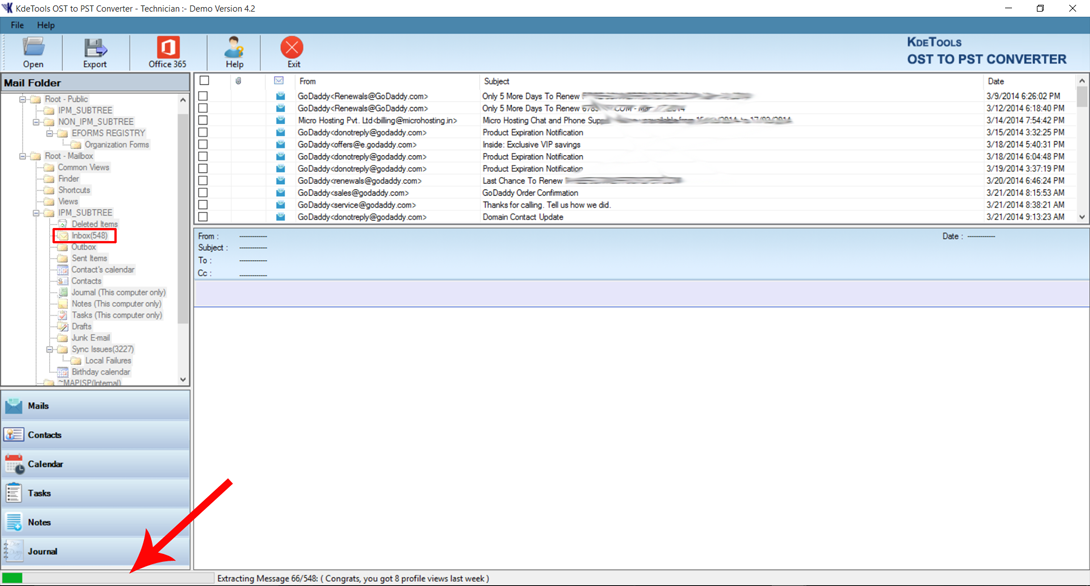
Task: Open the Mails panel in sidebar
Action: click(95, 406)
